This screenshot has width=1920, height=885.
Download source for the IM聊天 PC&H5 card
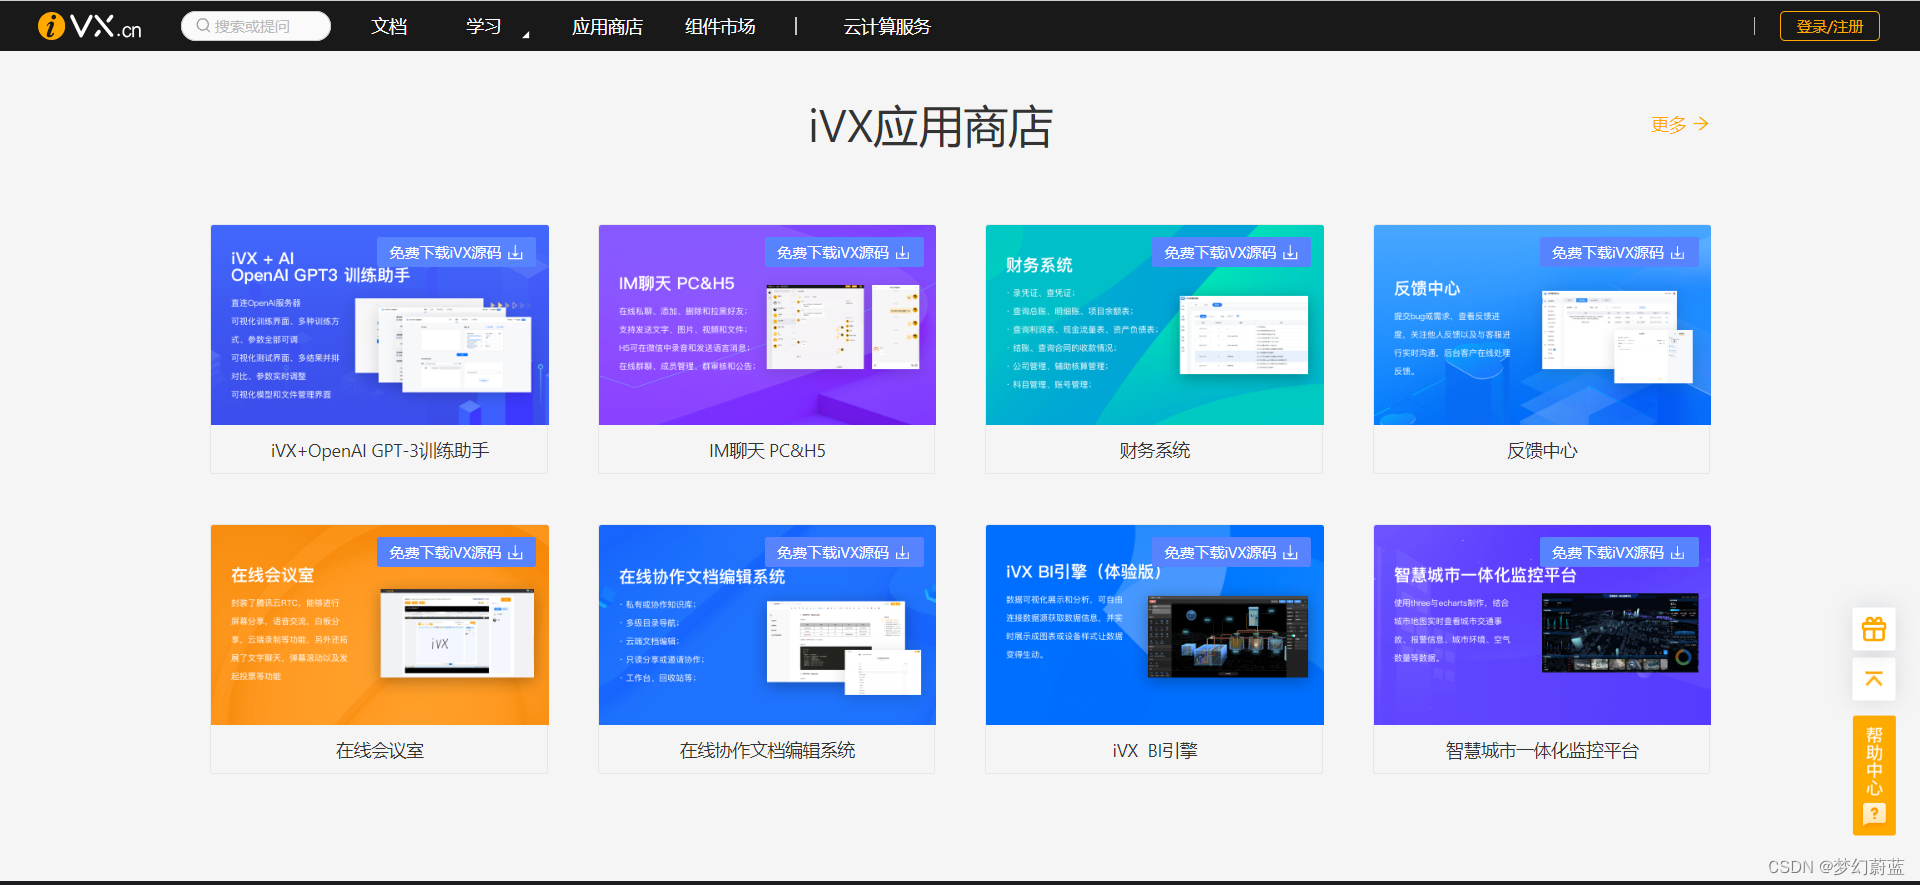click(x=844, y=252)
